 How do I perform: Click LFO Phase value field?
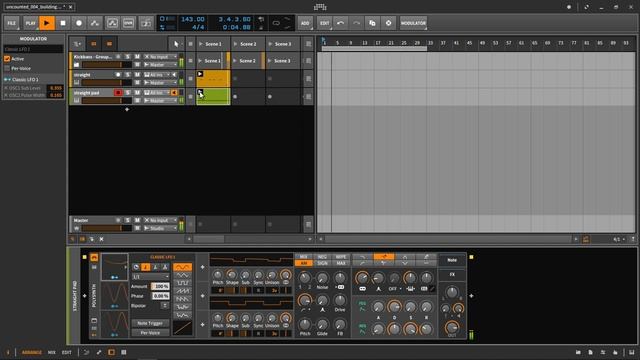tap(160, 296)
